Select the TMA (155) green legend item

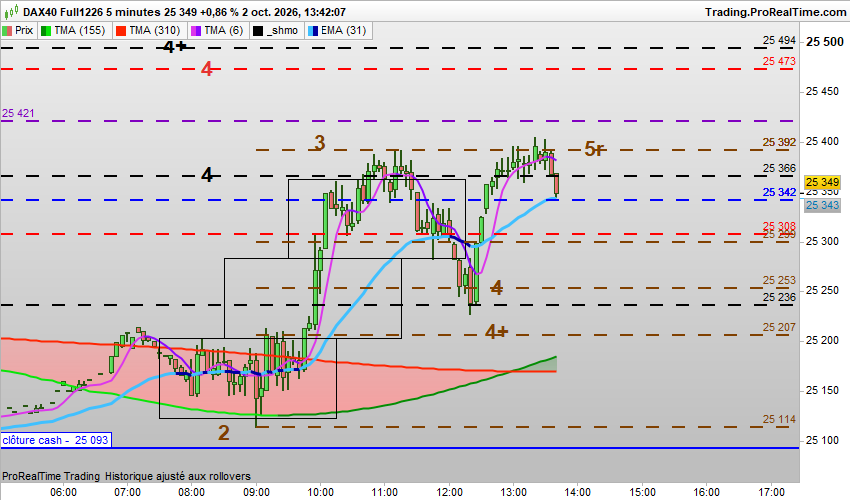point(74,30)
